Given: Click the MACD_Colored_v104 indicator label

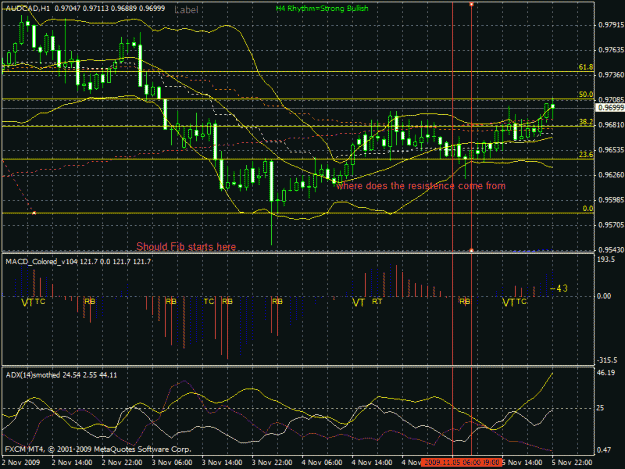Looking at the screenshot, I should point(78,261).
